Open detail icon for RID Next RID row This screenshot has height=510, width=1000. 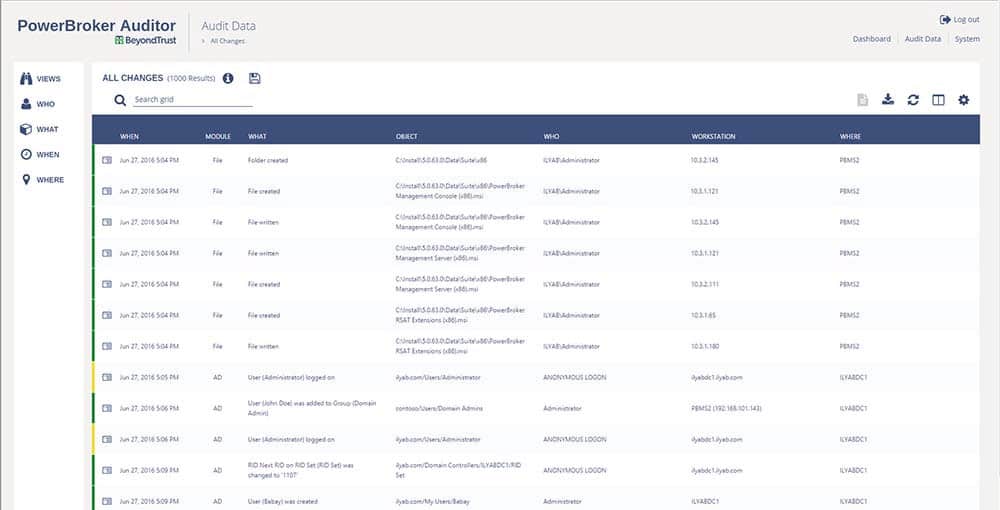click(107, 470)
